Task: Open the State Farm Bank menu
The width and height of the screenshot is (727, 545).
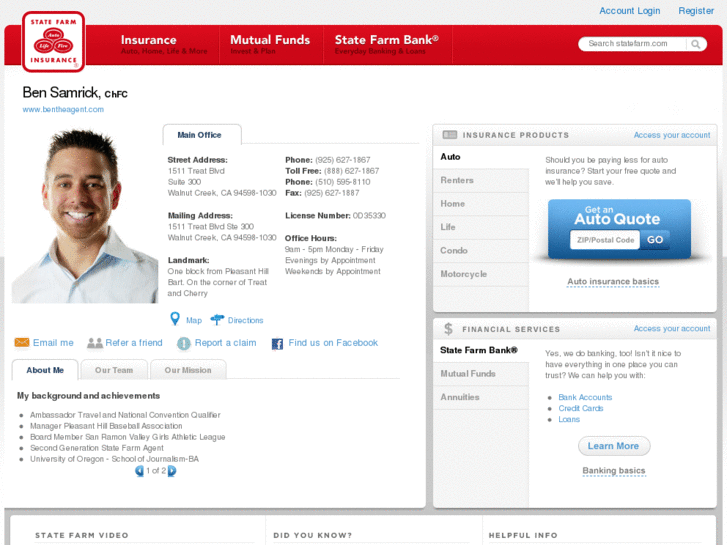Action: coord(387,45)
